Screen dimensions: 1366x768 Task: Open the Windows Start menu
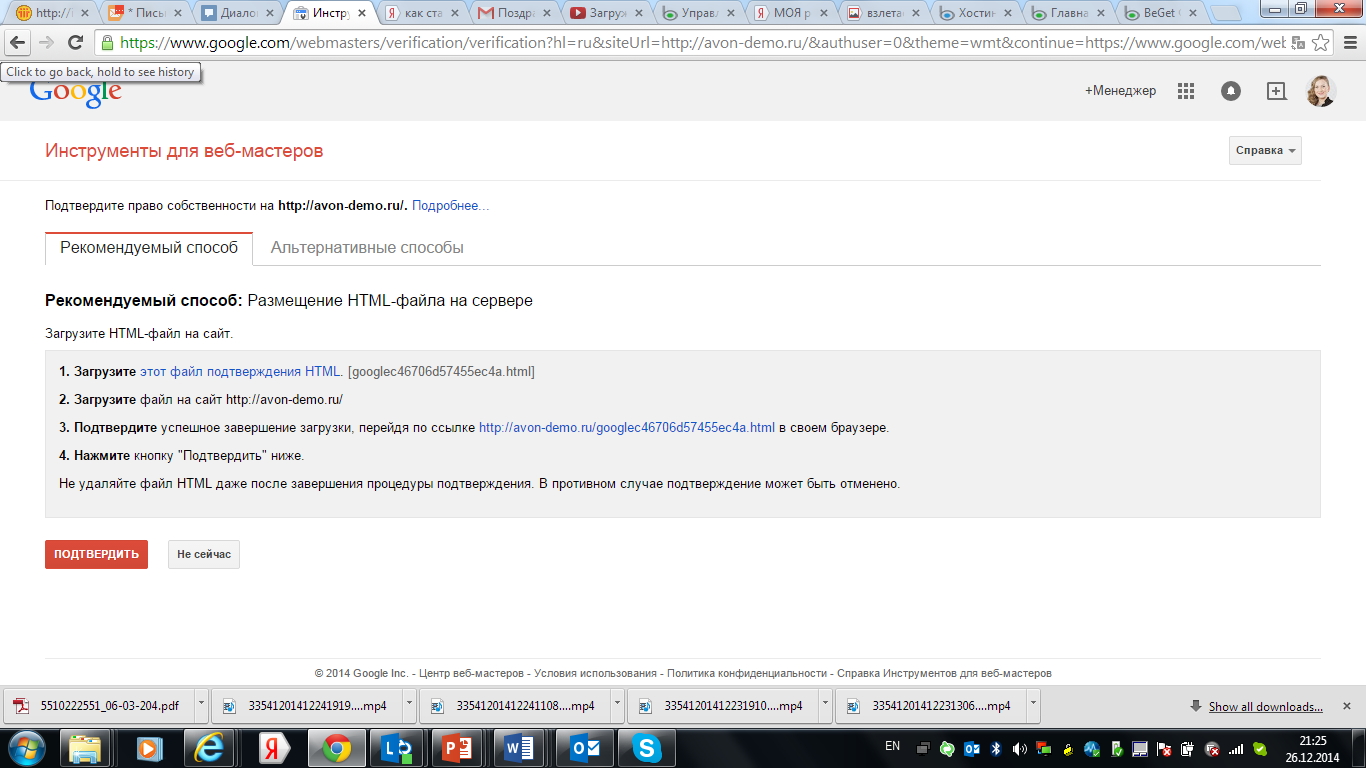click(27, 748)
